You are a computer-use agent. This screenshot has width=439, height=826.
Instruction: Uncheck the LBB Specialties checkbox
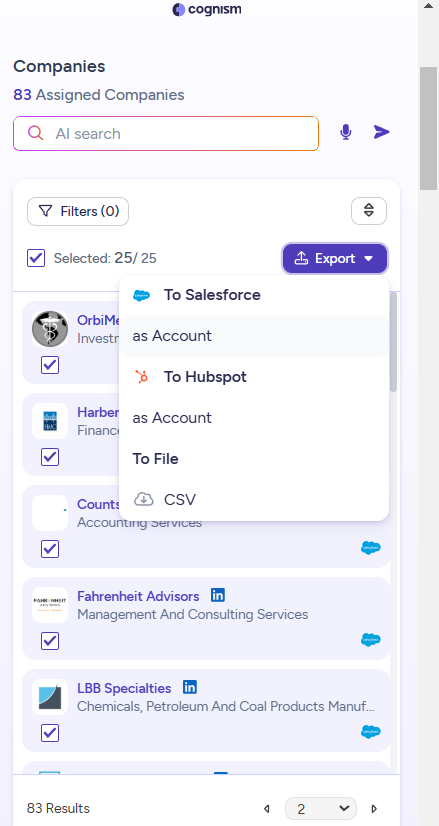(x=50, y=733)
